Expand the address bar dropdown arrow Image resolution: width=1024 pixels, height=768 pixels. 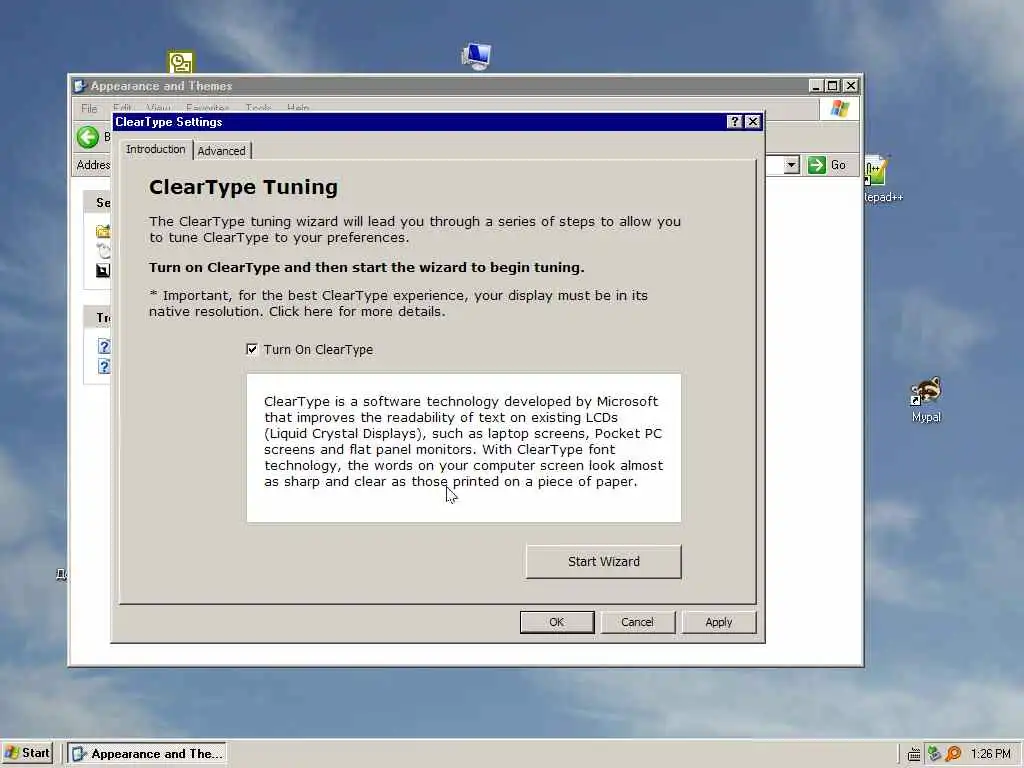[x=792, y=165]
